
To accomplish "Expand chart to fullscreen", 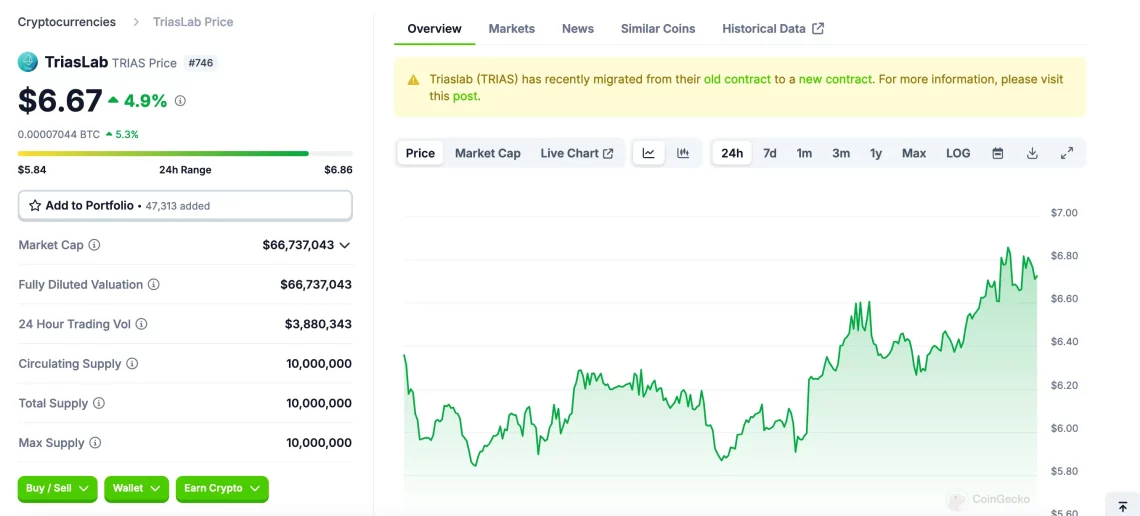I will pyautogui.click(x=1067, y=153).
